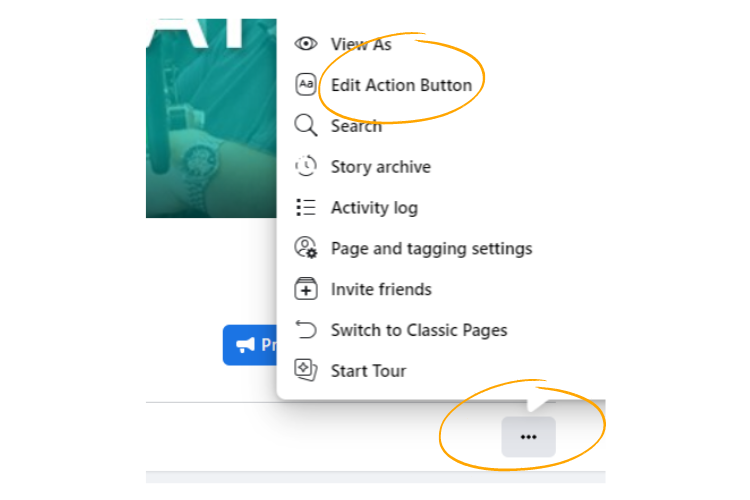Choose Invite friends menu item
Screen dimensions: 750x500
coord(381,289)
